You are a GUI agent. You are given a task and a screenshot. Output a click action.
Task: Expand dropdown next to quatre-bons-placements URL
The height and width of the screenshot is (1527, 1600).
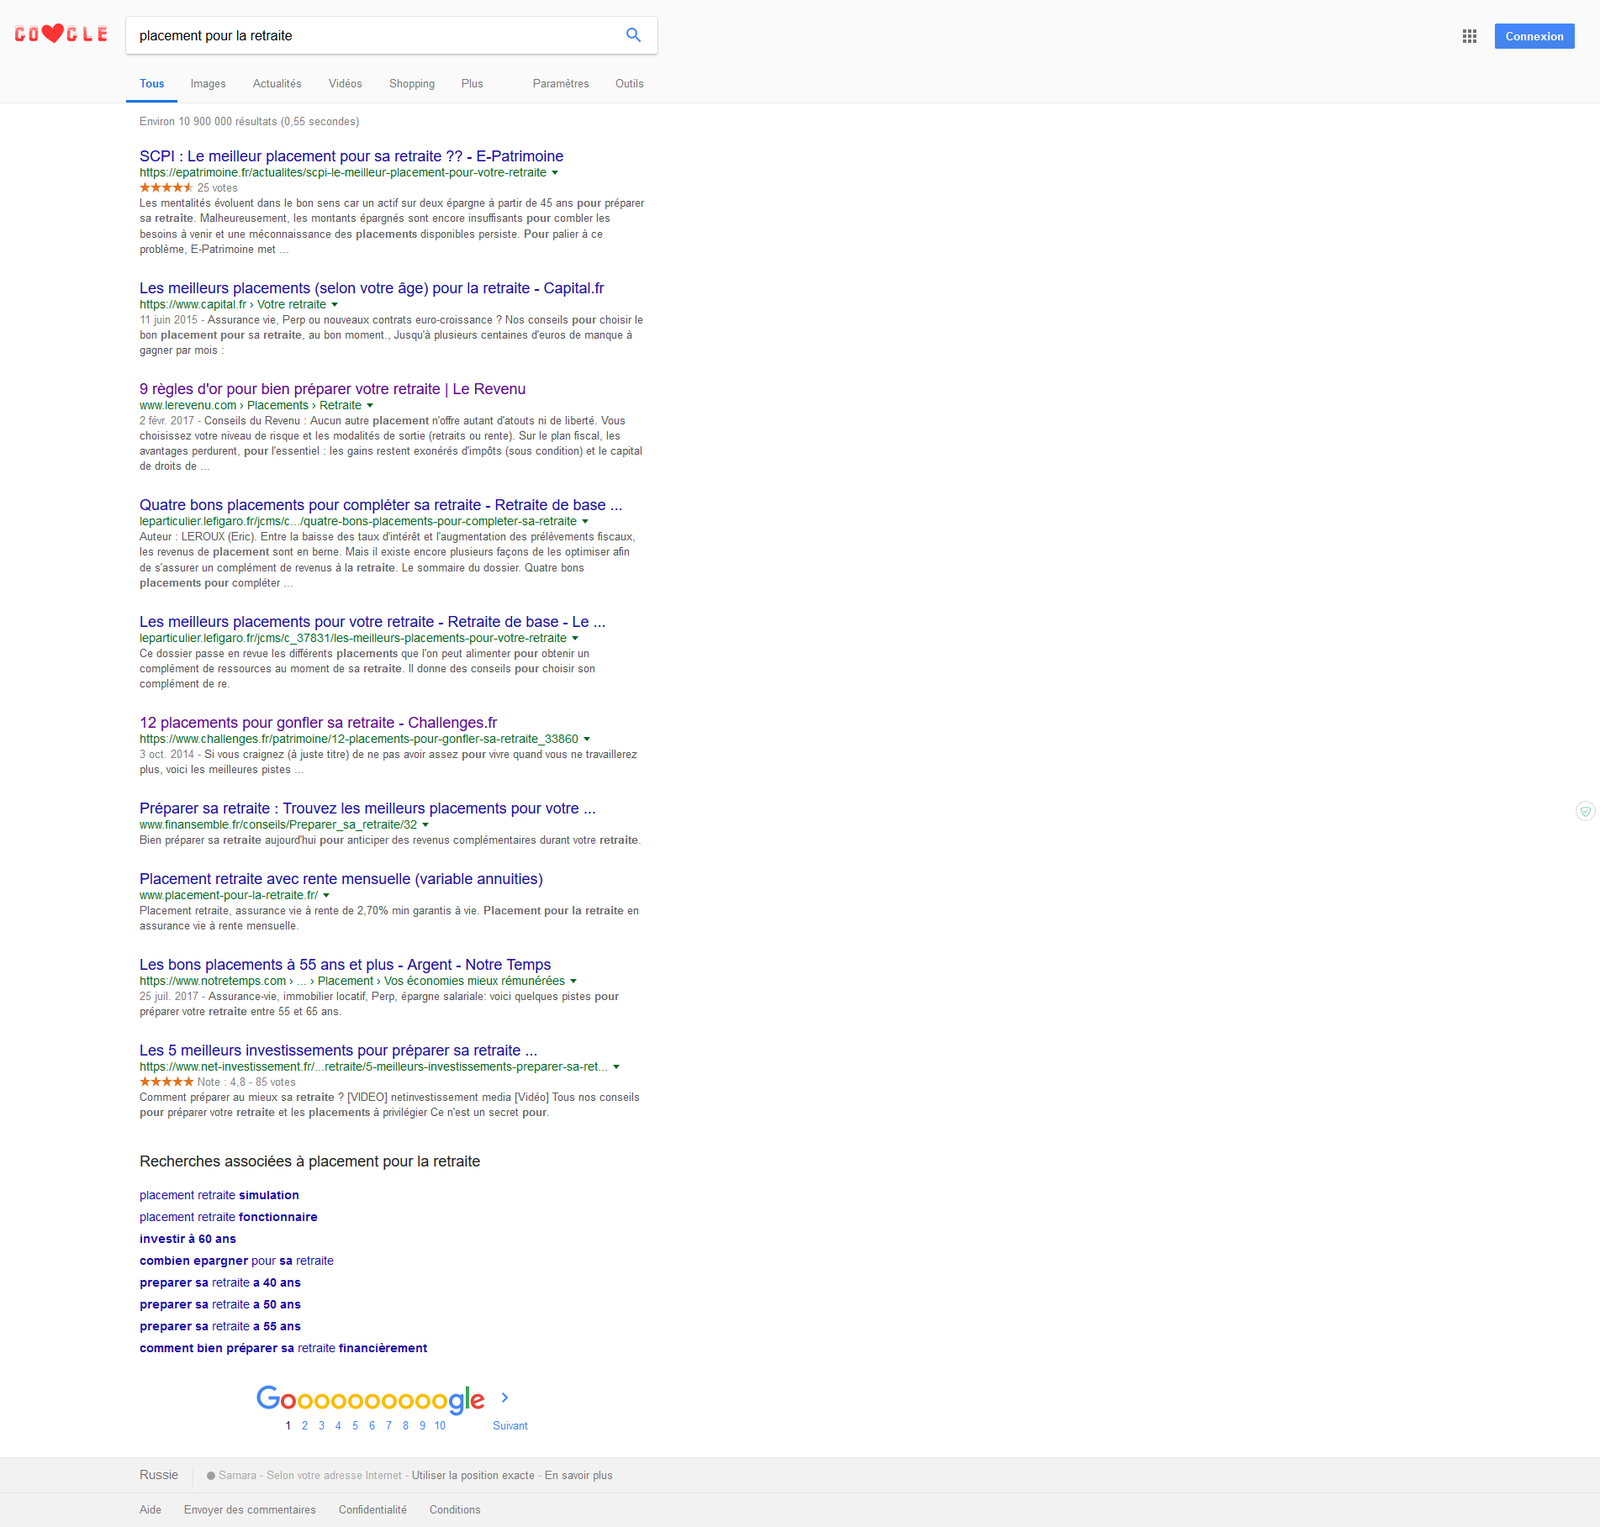pos(585,522)
